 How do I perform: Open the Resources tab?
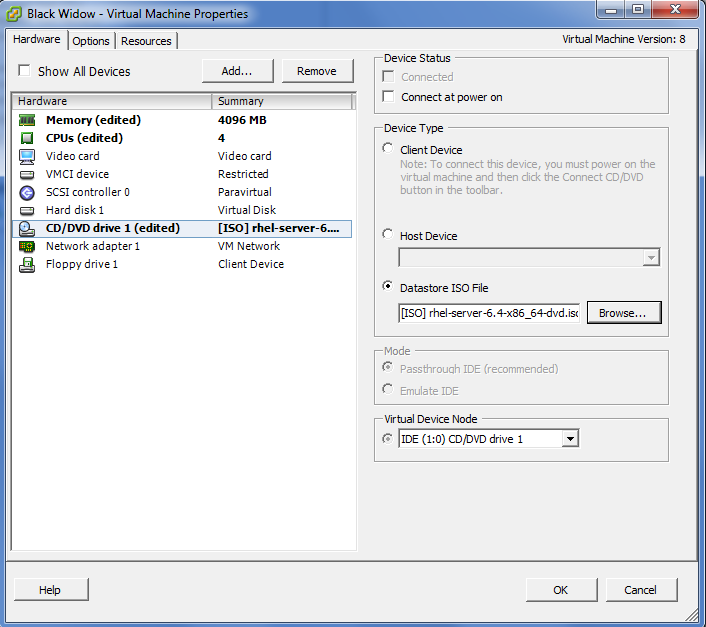click(x=146, y=41)
